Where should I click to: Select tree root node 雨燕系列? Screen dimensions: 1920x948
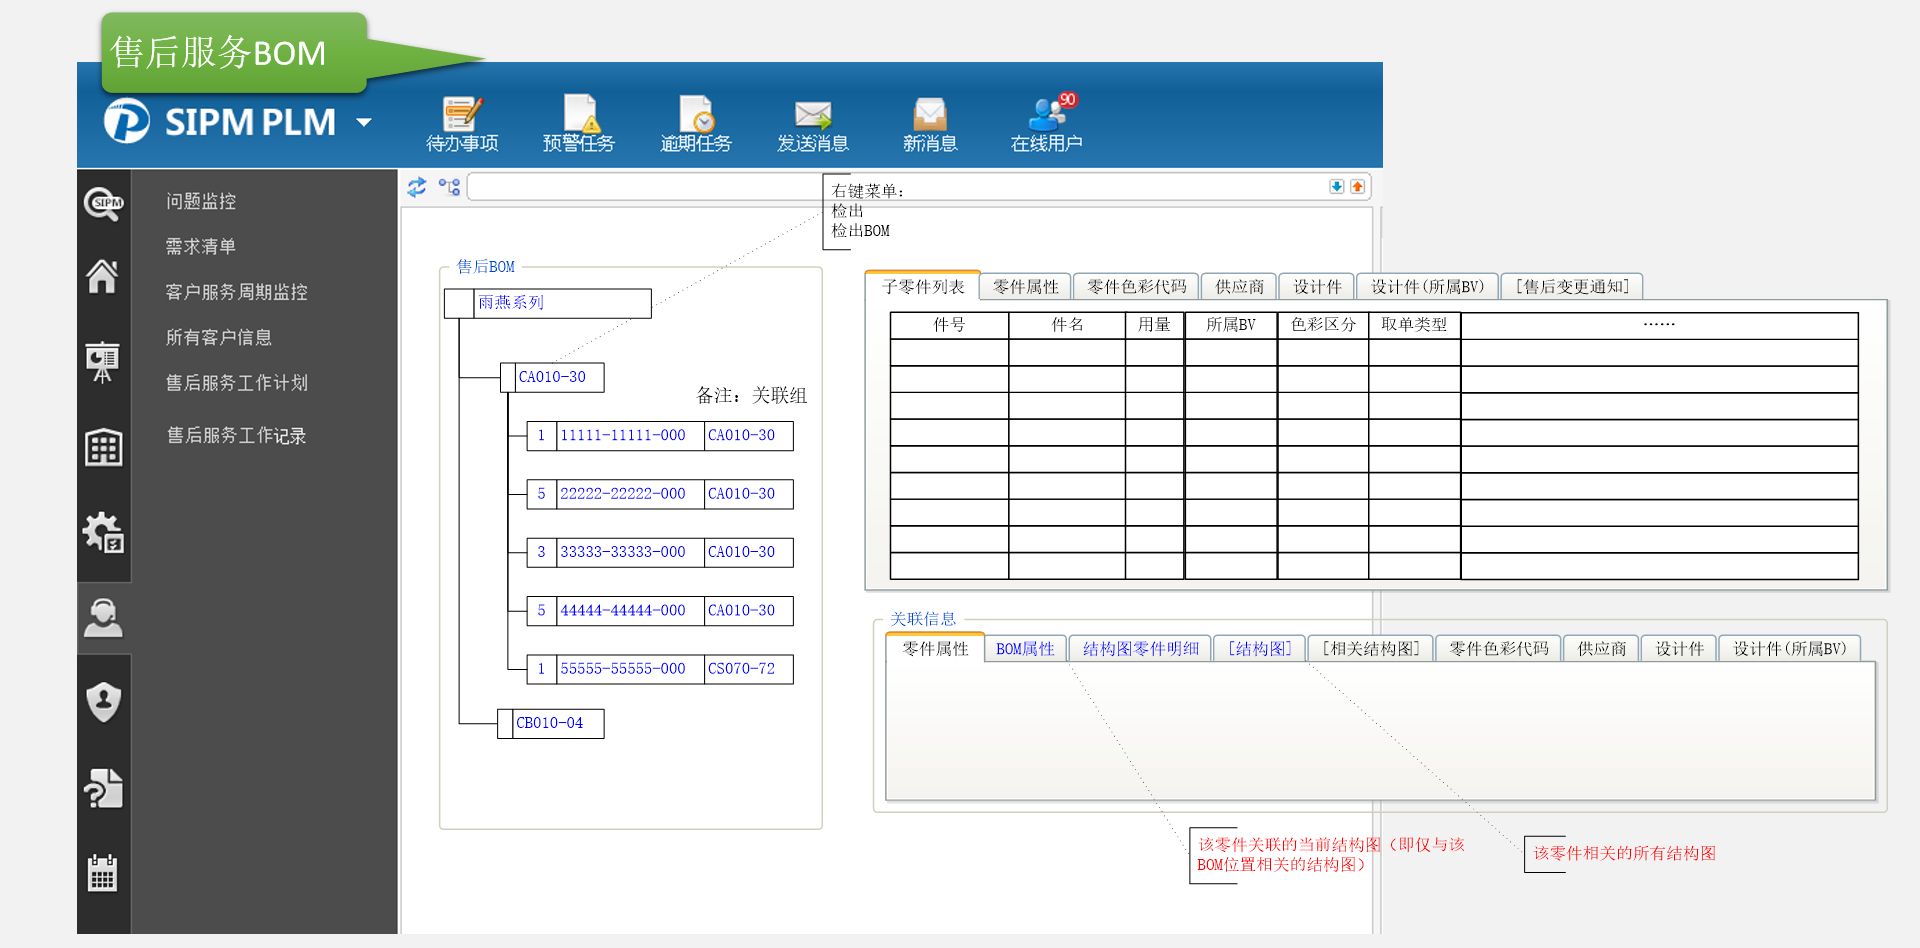511,302
